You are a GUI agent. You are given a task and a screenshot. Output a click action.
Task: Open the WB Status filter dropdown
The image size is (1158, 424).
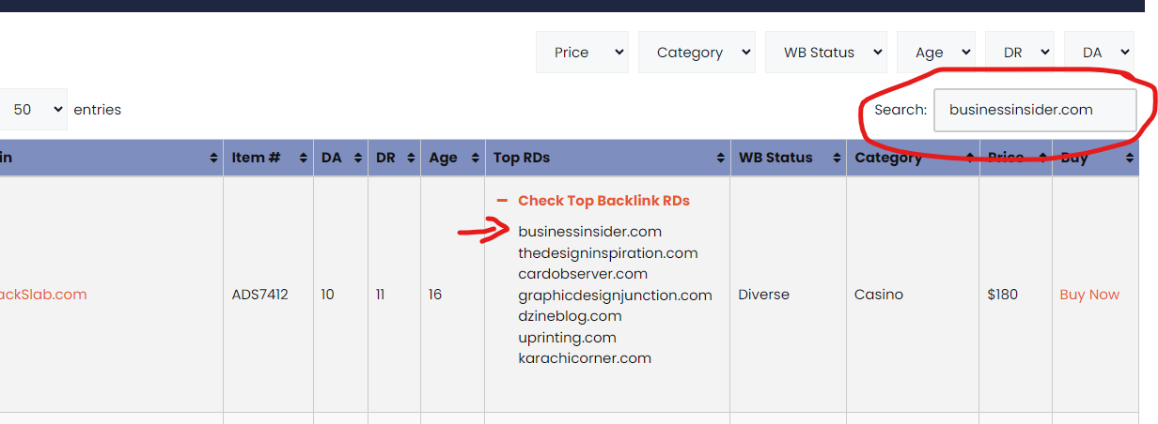click(826, 52)
